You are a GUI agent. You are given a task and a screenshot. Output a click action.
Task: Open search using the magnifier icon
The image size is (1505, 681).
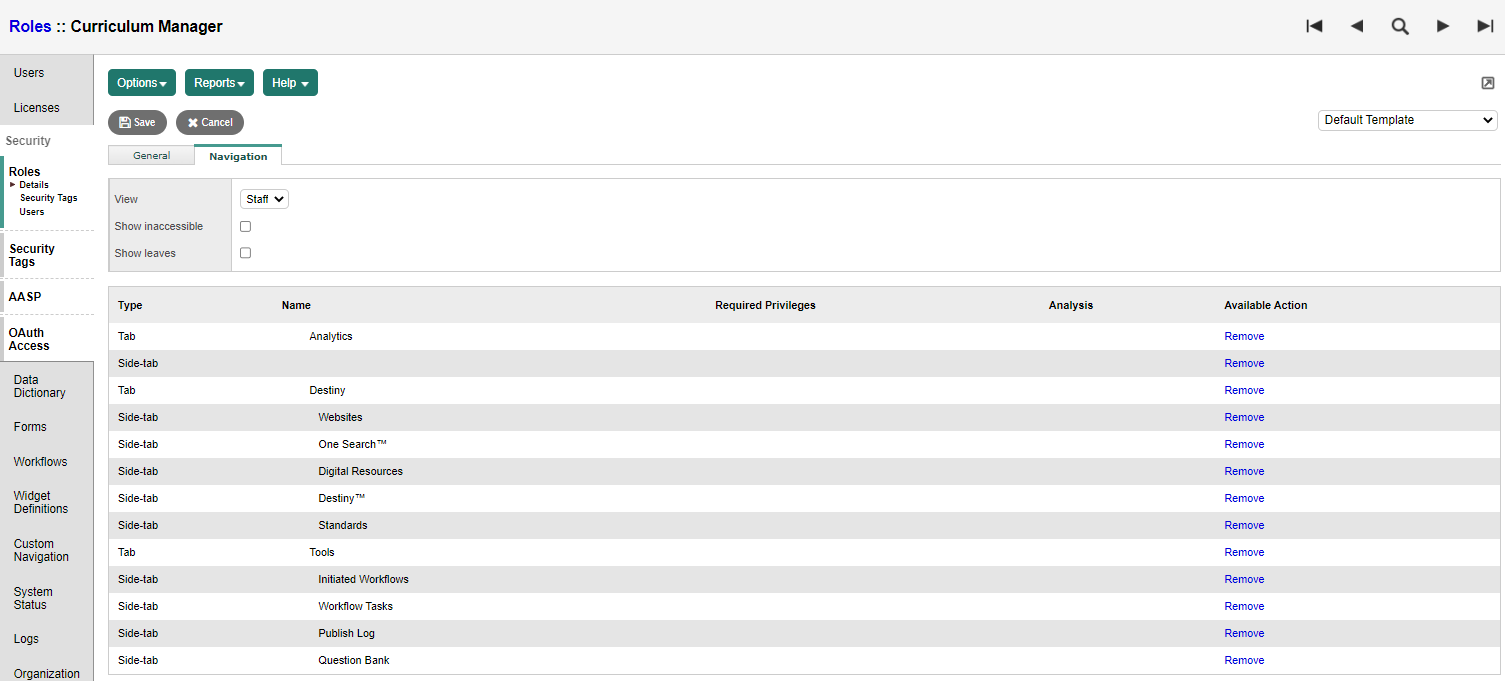coord(1400,26)
